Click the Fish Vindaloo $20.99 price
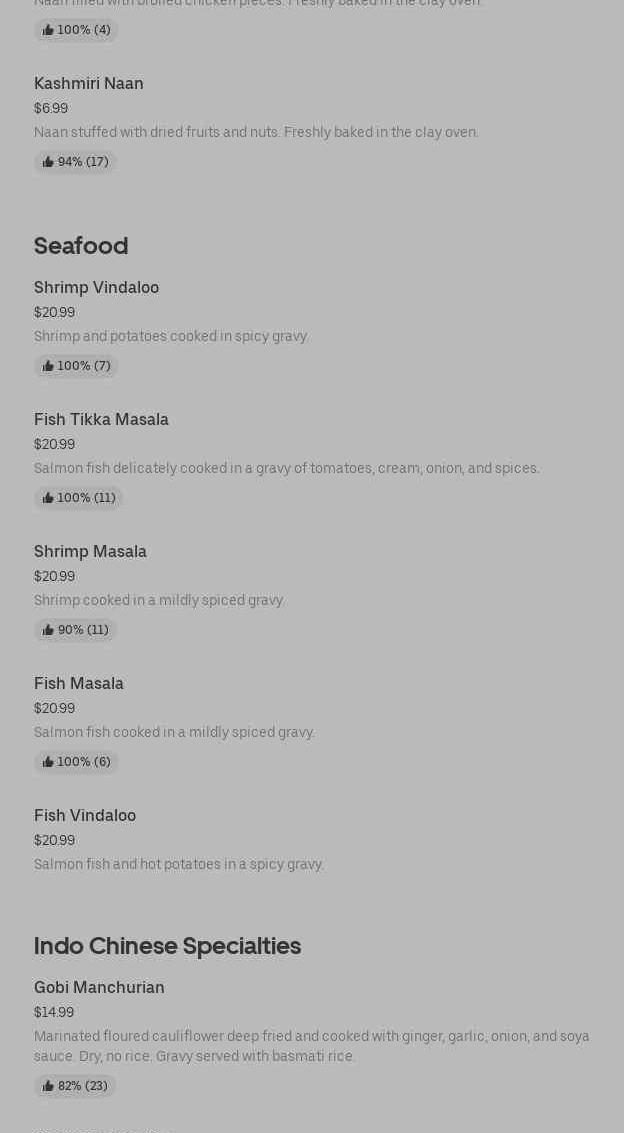624x1133 pixels. coord(54,841)
